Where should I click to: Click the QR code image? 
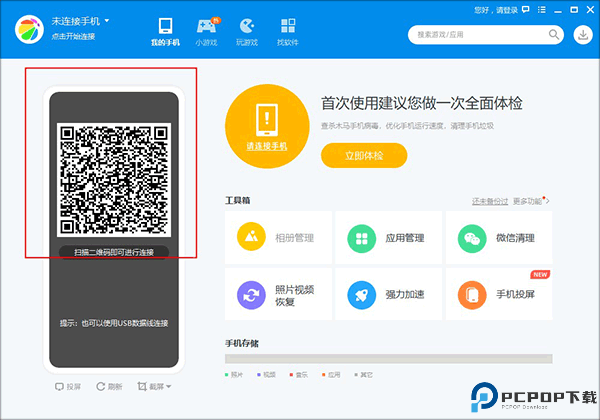pyautogui.click(x=114, y=180)
